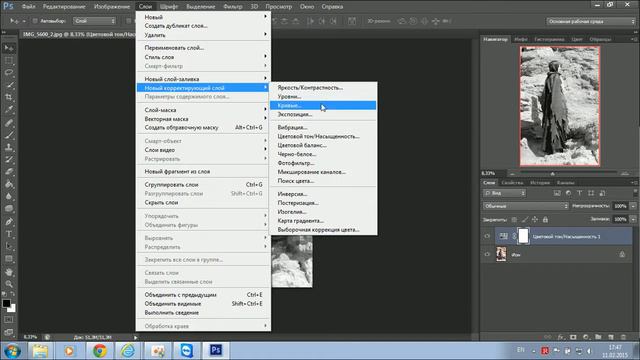Screen dimensions: 640x360
Task: Click the layer opacity 100% field
Action: point(620,206)
